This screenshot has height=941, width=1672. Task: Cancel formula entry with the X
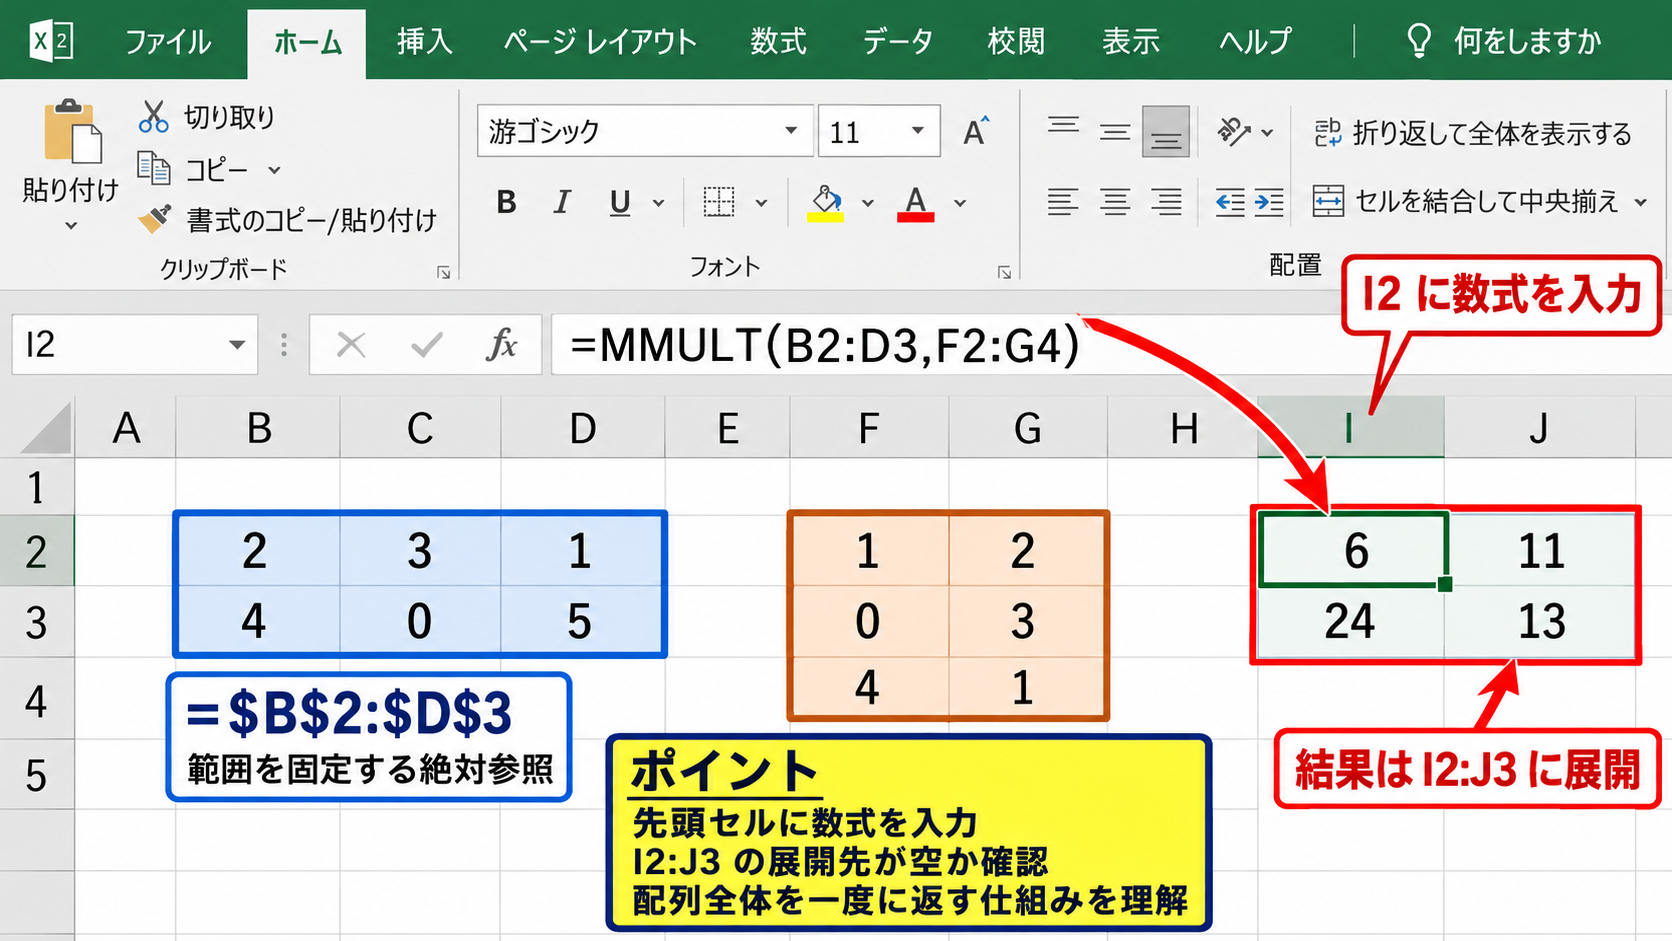click(351, 345)
